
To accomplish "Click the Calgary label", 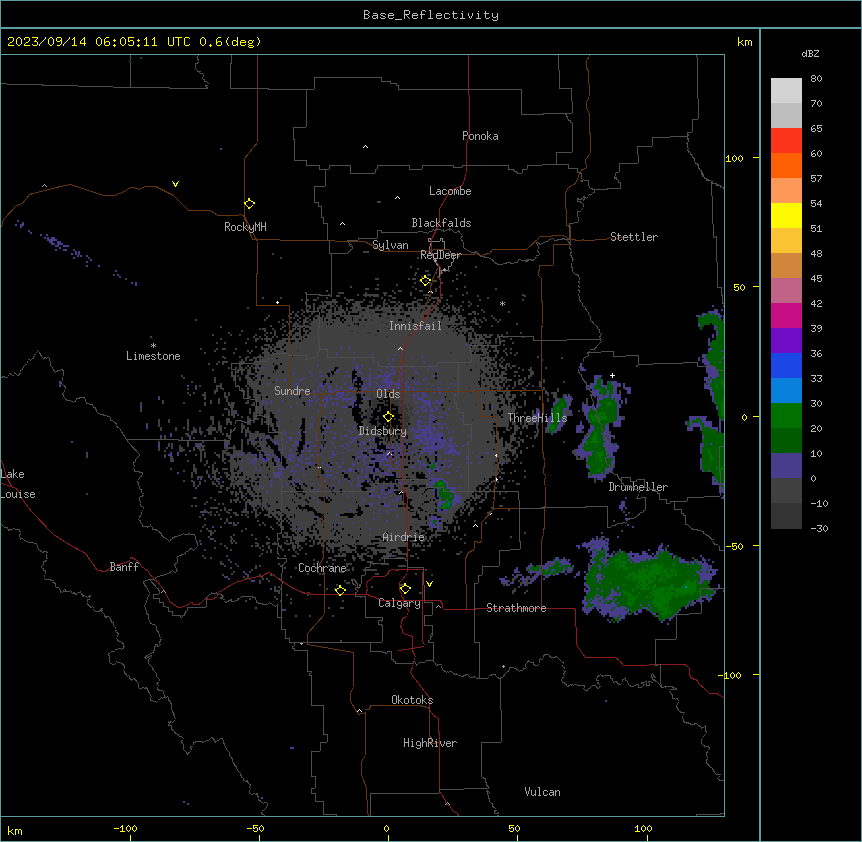I will click(x=399, y=603).
